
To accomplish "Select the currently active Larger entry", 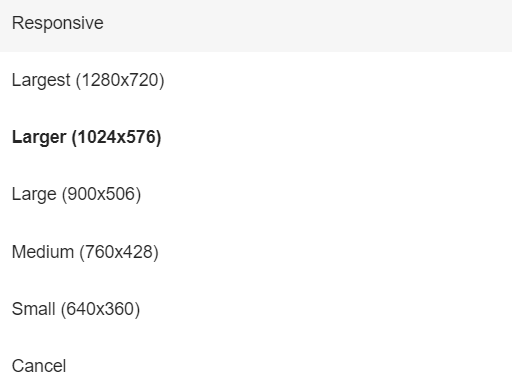I will [256, 137].
